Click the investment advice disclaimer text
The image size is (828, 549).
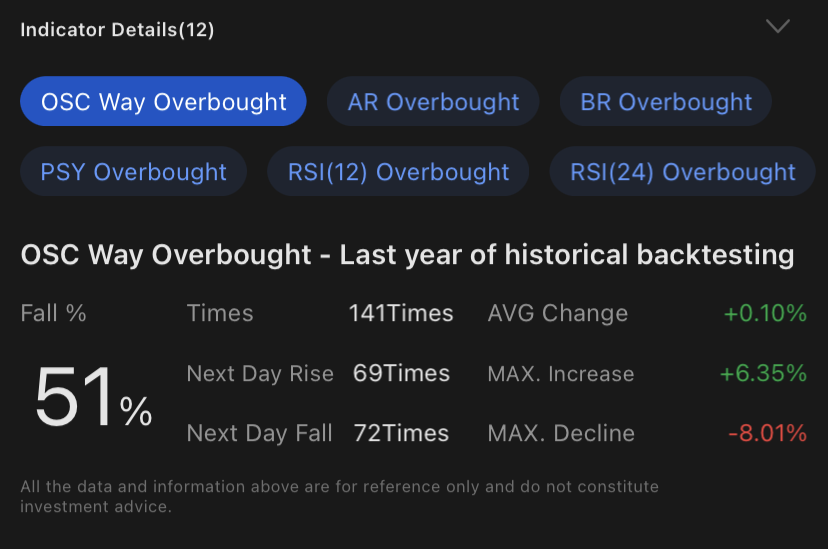point(340,496)
